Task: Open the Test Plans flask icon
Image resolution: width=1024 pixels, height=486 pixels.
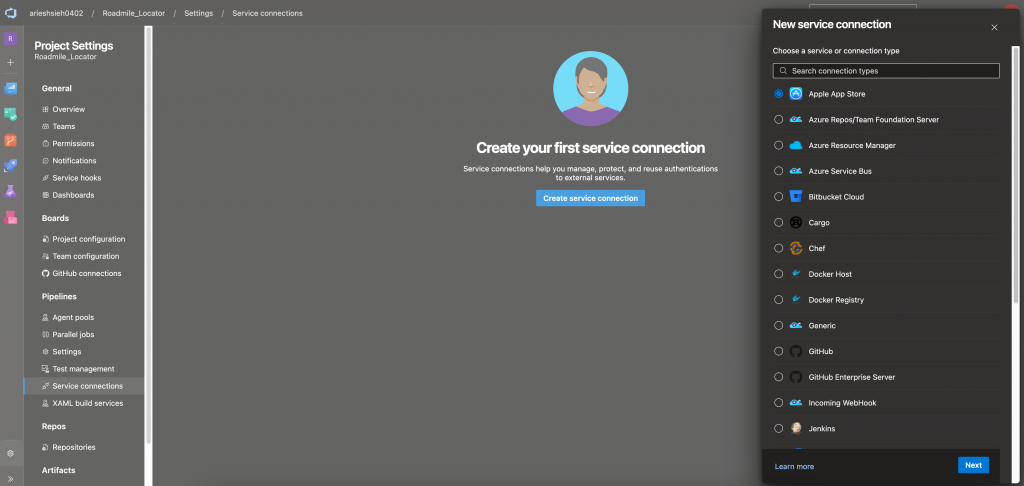Action: tap(10, 191)
